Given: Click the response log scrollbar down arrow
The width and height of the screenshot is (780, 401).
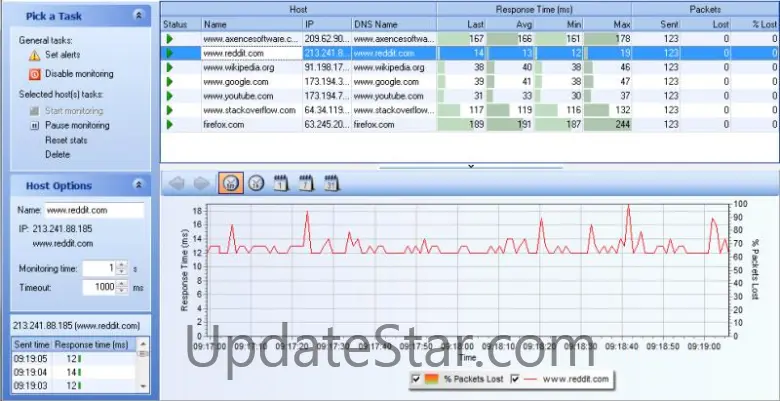Looking at the screenshot, I should click(x=143, y=386).
